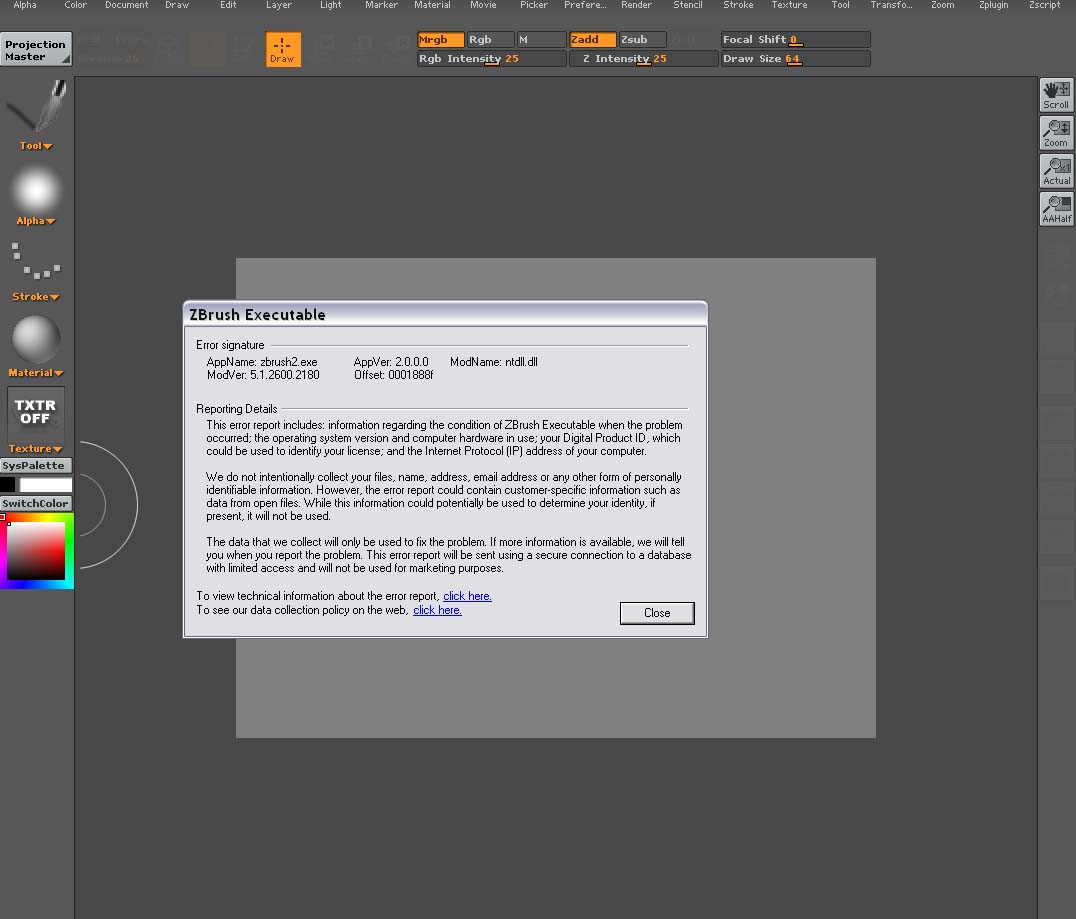Image resolution: width=1076 pixels, height=919 pixels.
Task: Click the Scroll hand icon
Action: pos(1056,95)
